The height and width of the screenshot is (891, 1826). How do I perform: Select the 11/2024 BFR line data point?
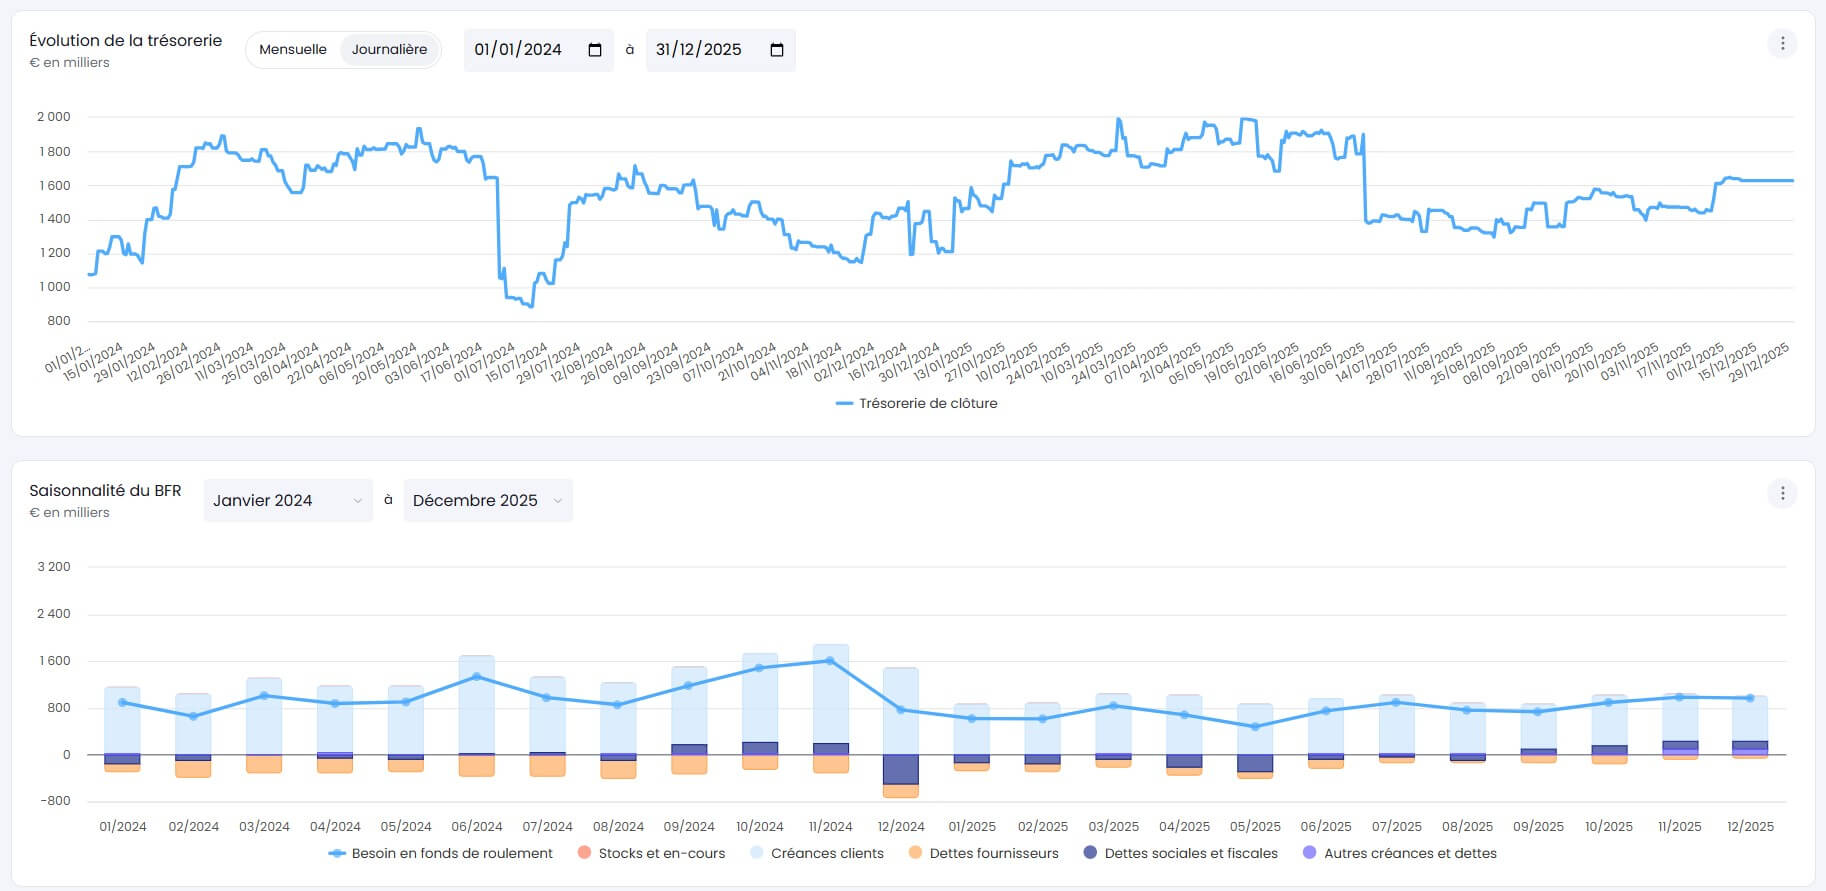coord(830,661)
